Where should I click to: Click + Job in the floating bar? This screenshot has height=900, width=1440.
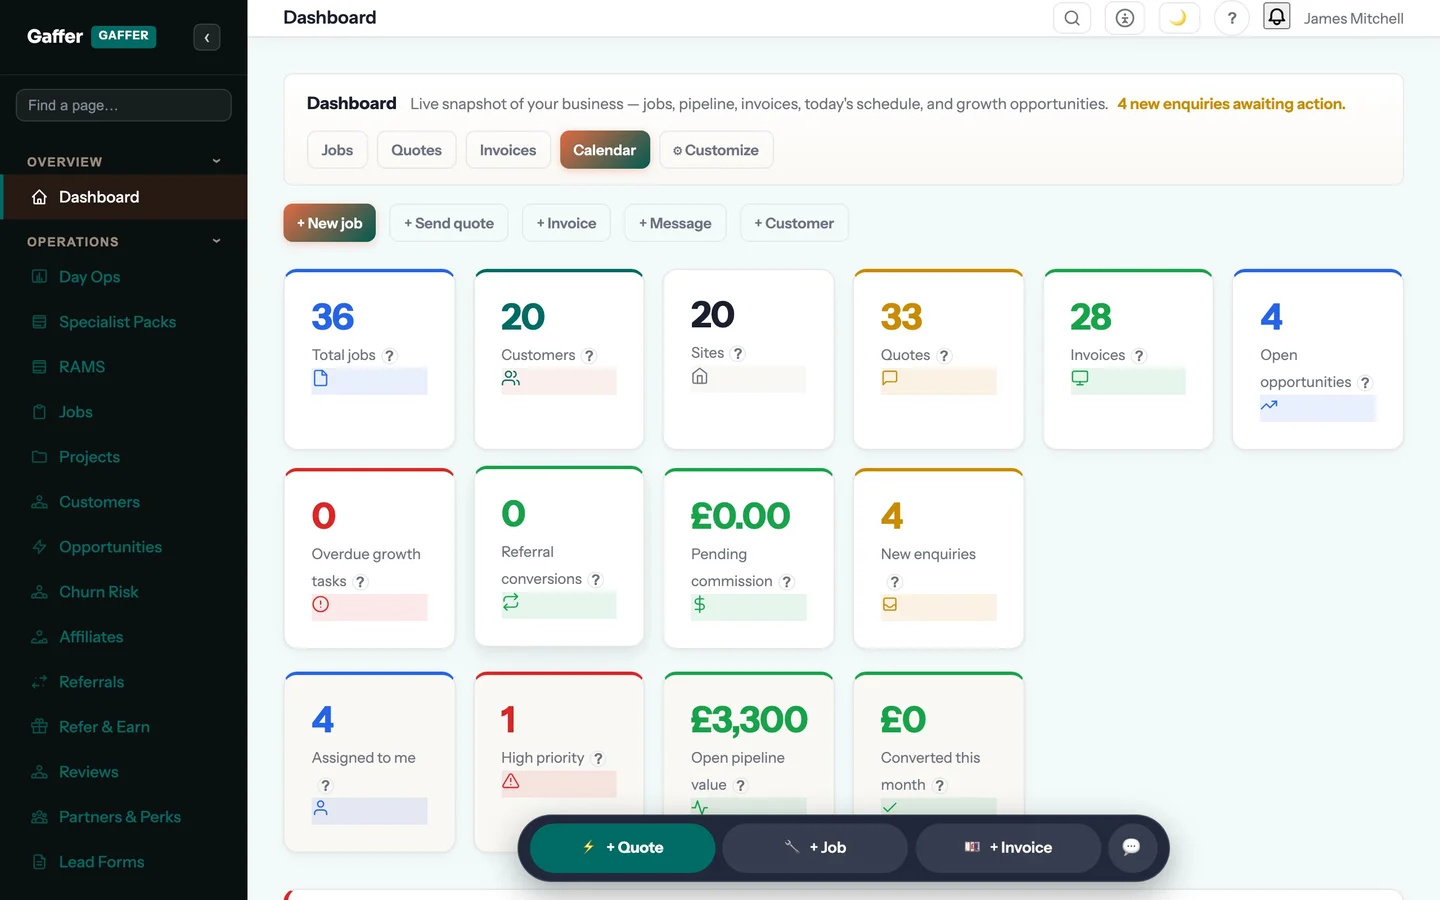pyautogui.click(x=815, y=847)
